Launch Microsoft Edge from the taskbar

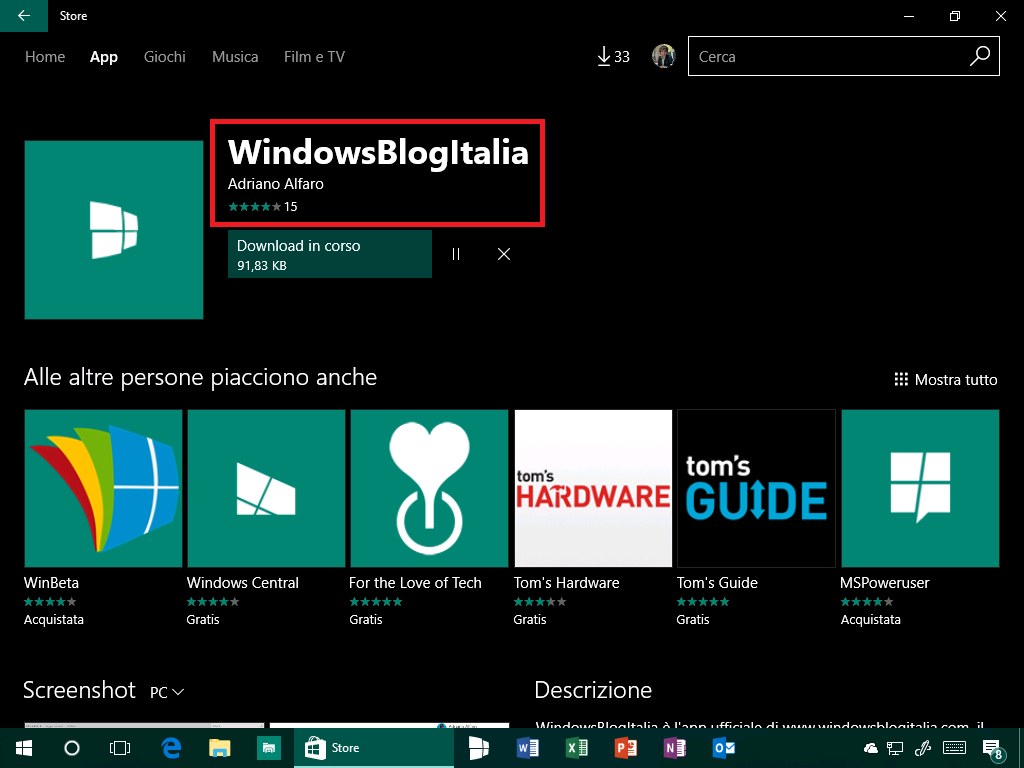pos(170,748)
